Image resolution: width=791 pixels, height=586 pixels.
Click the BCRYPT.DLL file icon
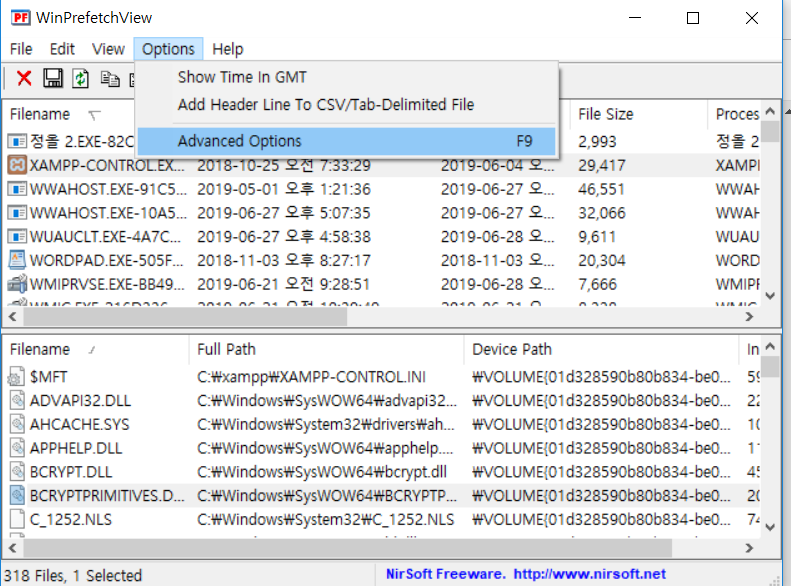tap(17, 472)
